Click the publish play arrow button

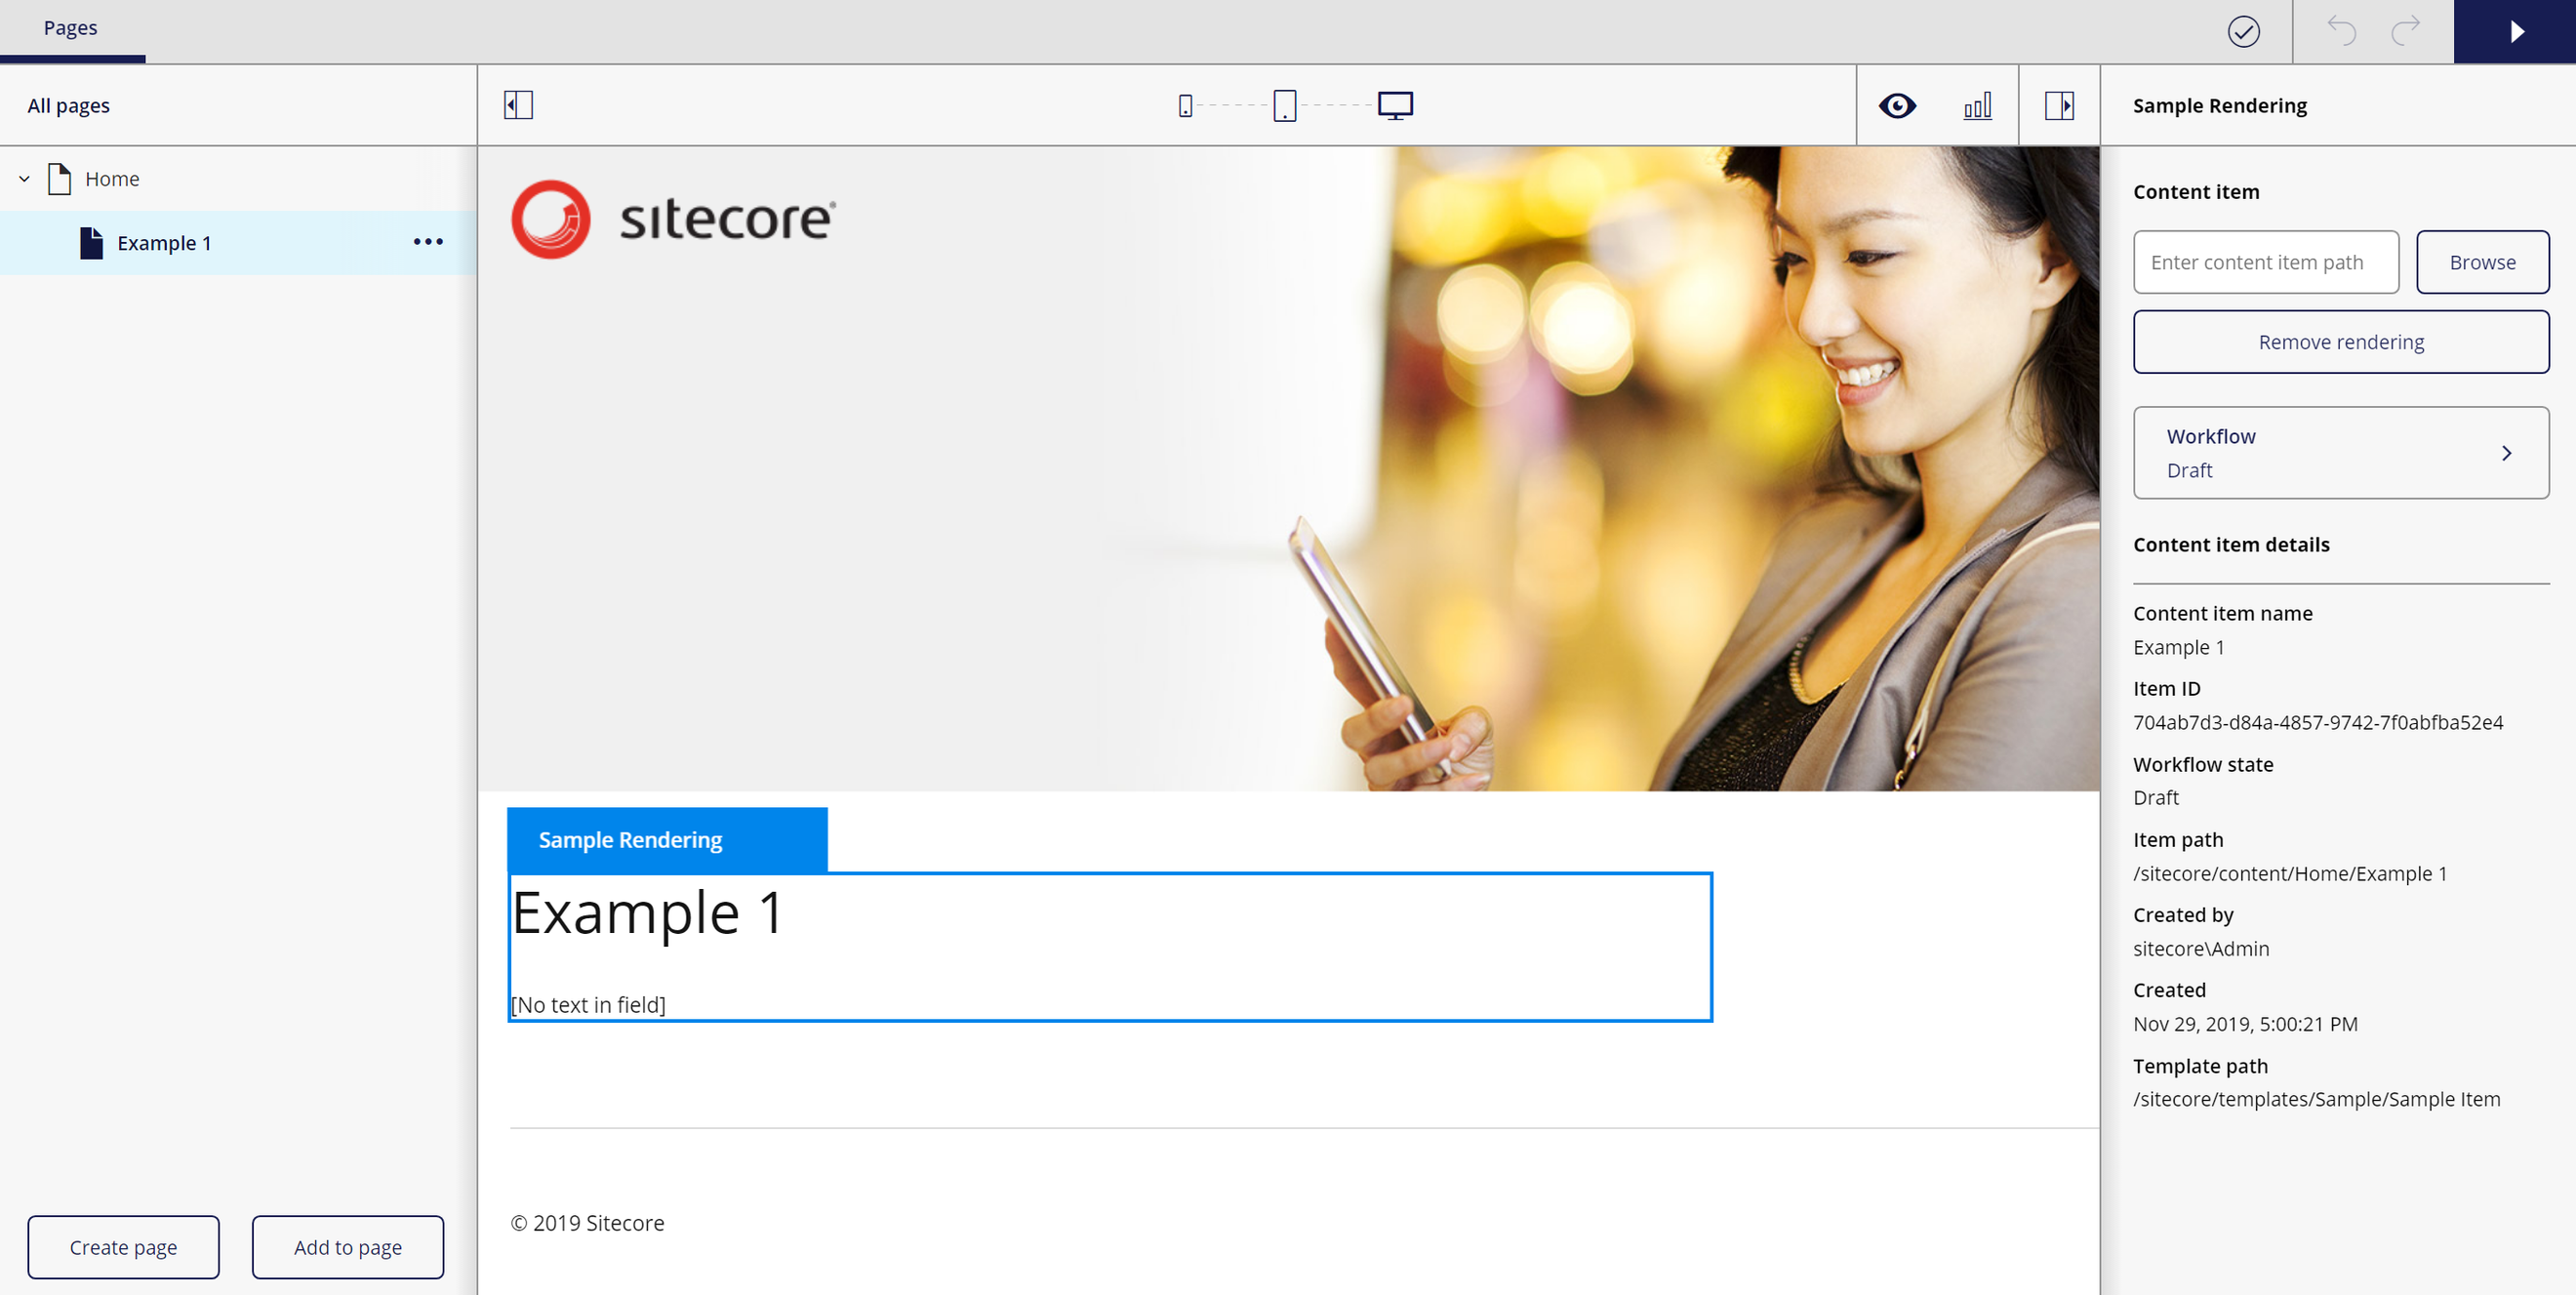(x=2515, y=32)
